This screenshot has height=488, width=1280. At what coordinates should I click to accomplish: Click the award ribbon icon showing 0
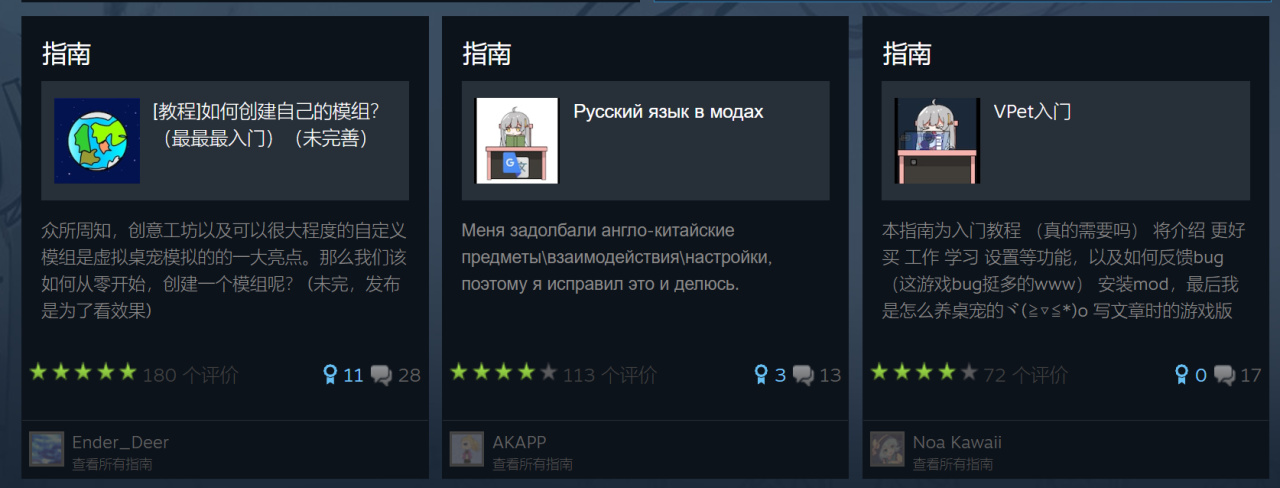(x=1181, y=375)
